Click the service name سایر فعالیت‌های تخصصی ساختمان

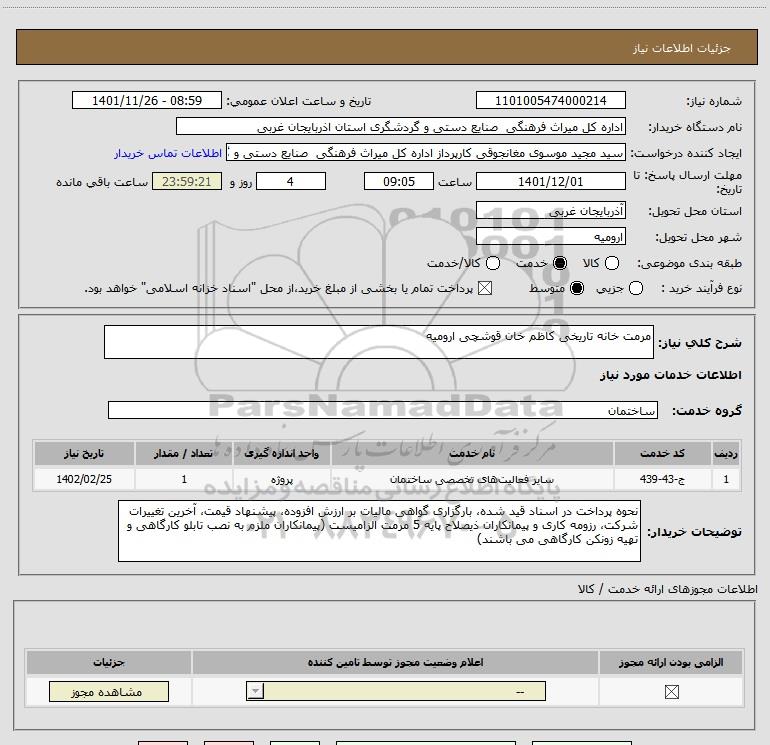pos(471,479)
